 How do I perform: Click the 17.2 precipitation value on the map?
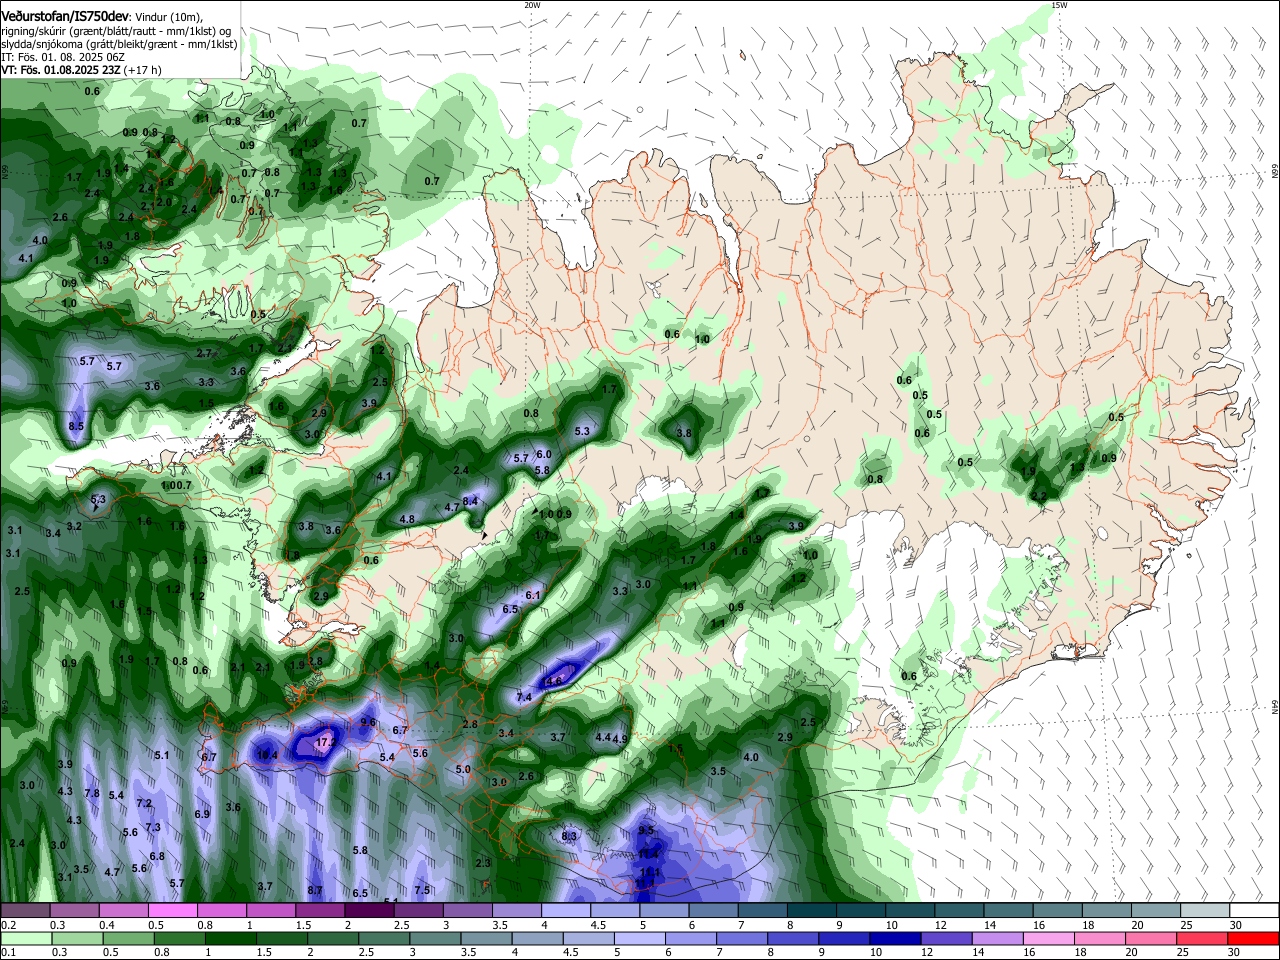pyautogui.click(x=324, y=743)
